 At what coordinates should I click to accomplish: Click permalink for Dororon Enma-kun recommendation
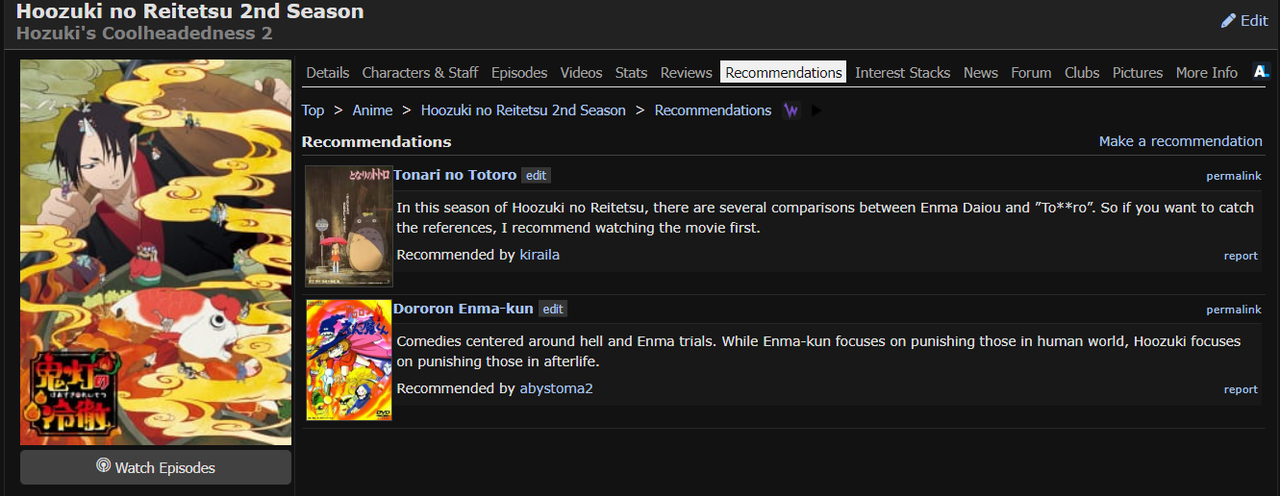pyautogui.click(x=1234, y=310)
